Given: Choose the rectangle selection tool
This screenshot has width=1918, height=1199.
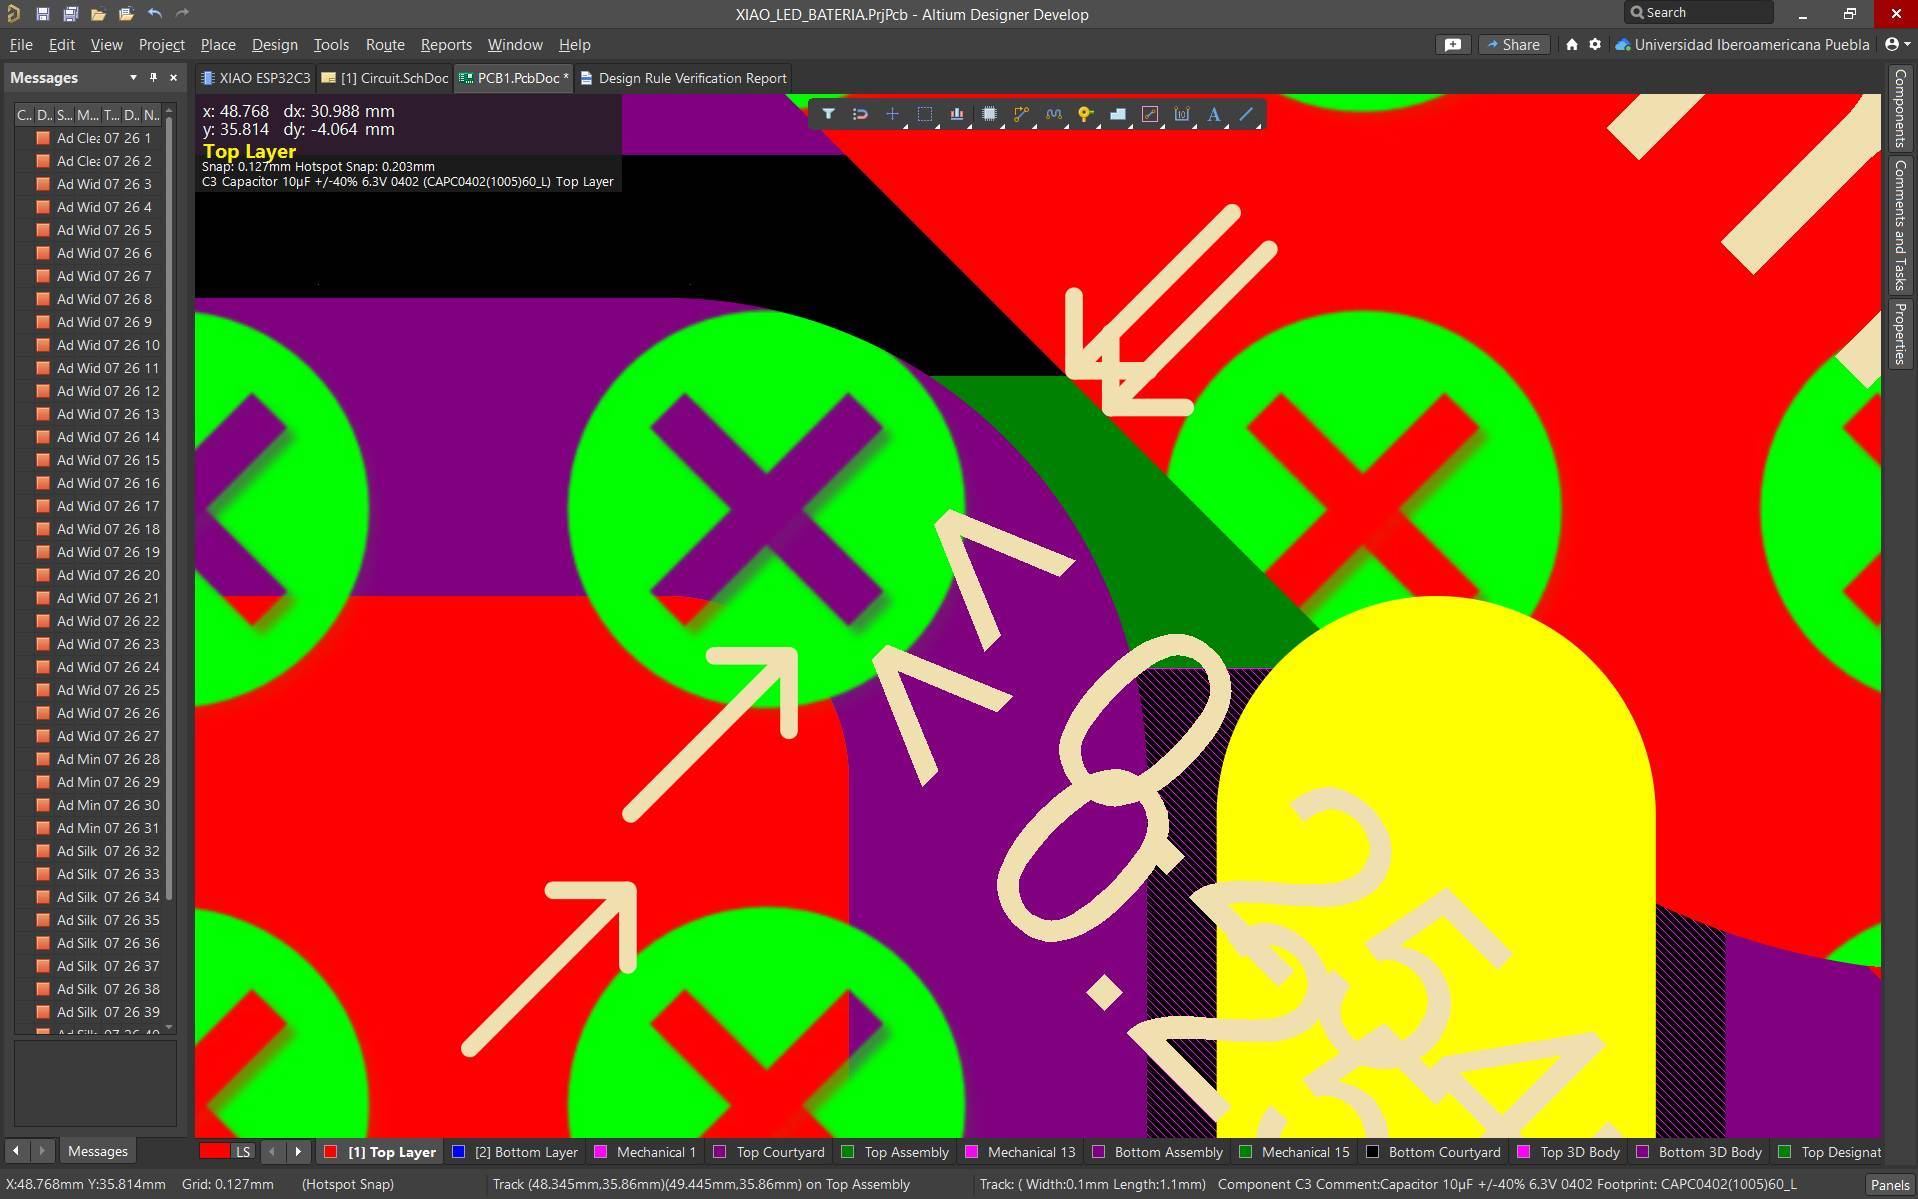Looking at the screenshot, I should point(925,114).
